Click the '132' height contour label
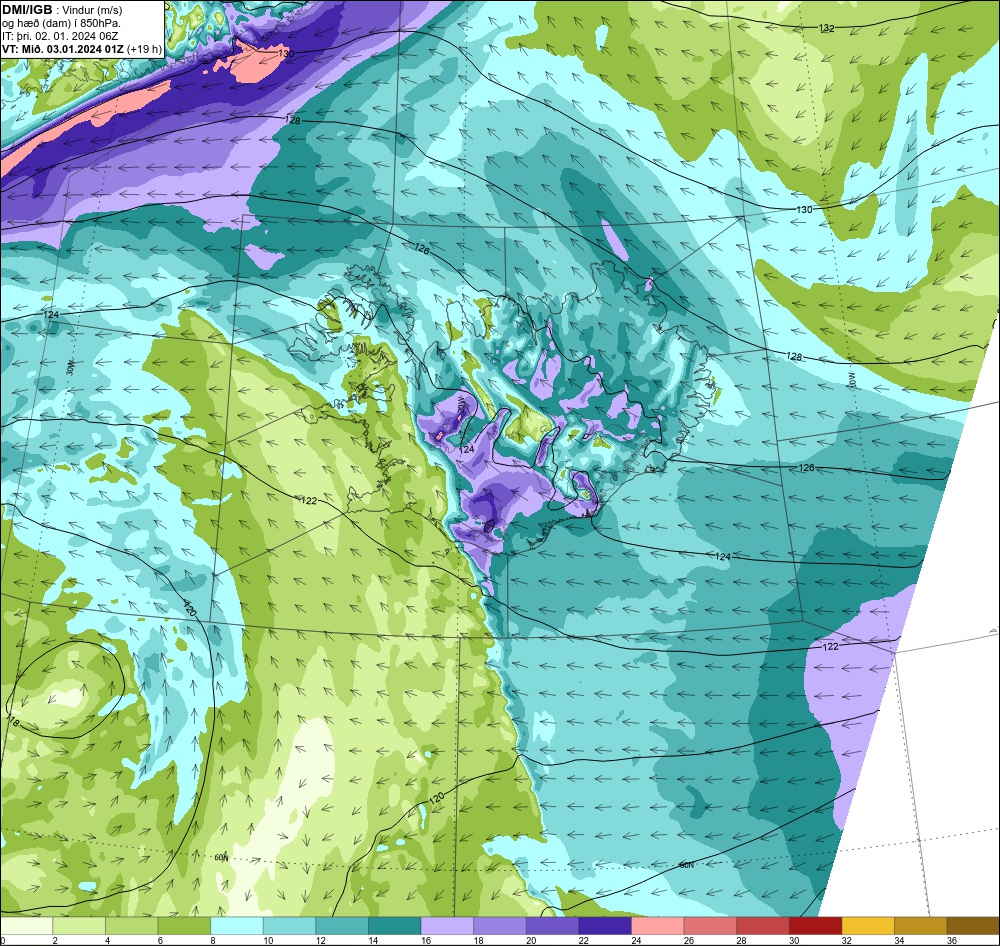Image resolution: width=1000 pixels, height=946 pixels. [827, 28]
